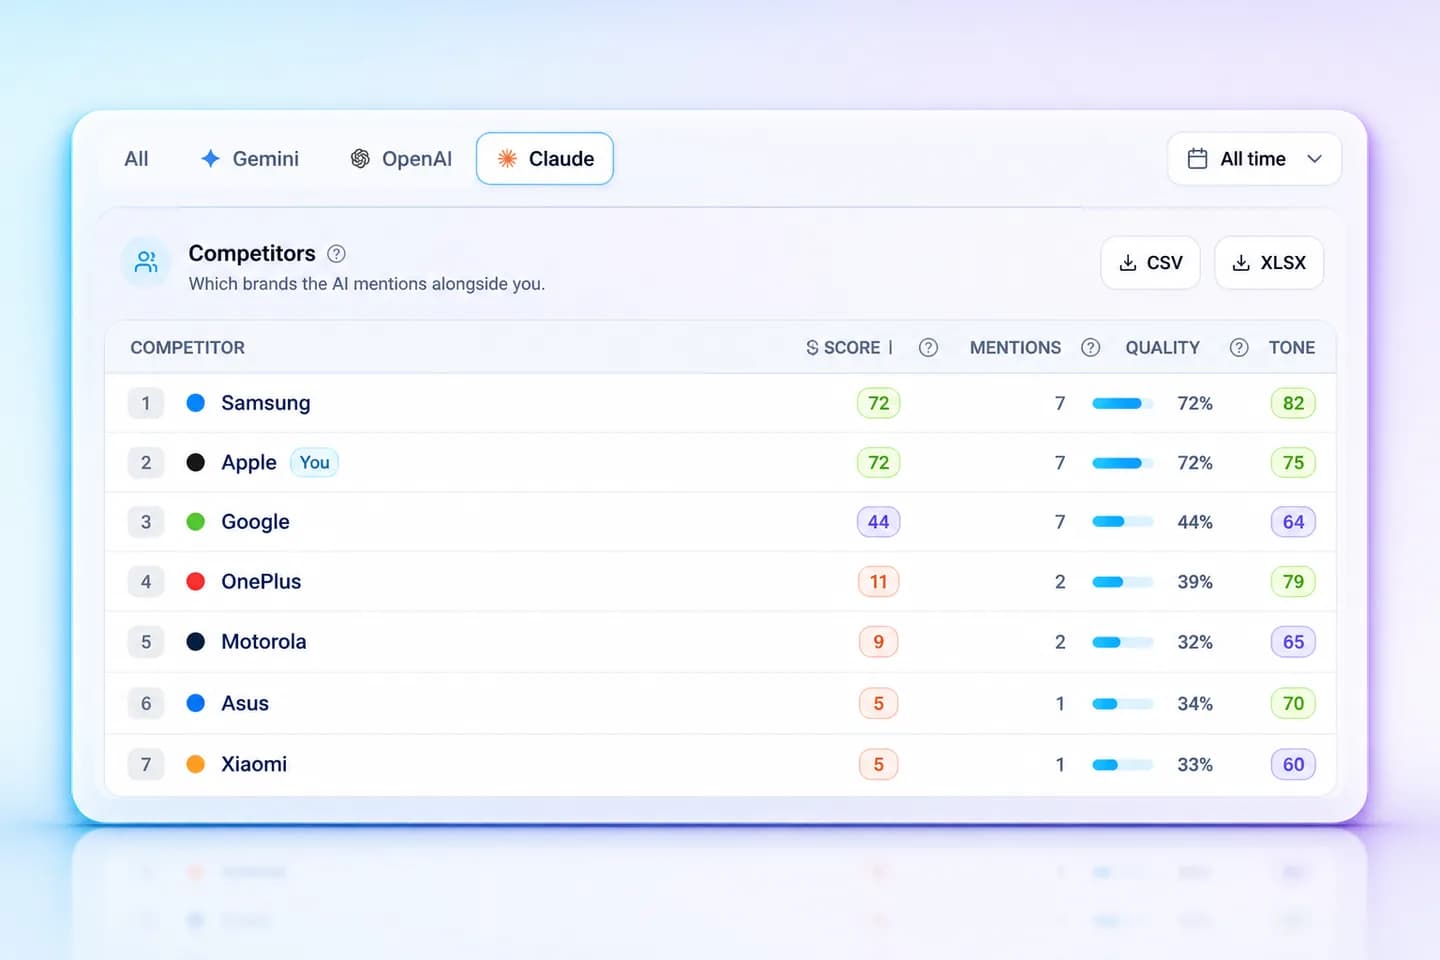Screen dimensions: 1440x960
Task: Select the Apple competitor name
Action: tap(249, 463)
